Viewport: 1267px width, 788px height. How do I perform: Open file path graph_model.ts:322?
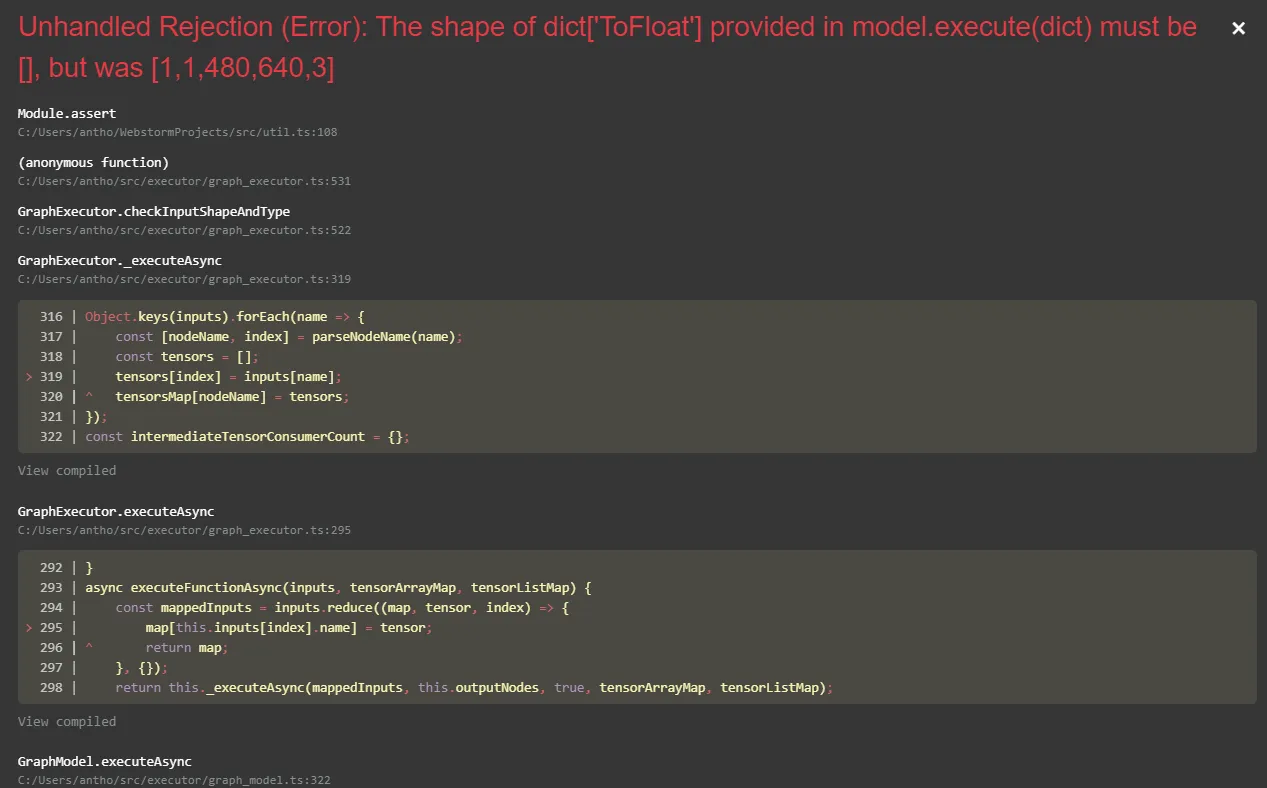174,780
